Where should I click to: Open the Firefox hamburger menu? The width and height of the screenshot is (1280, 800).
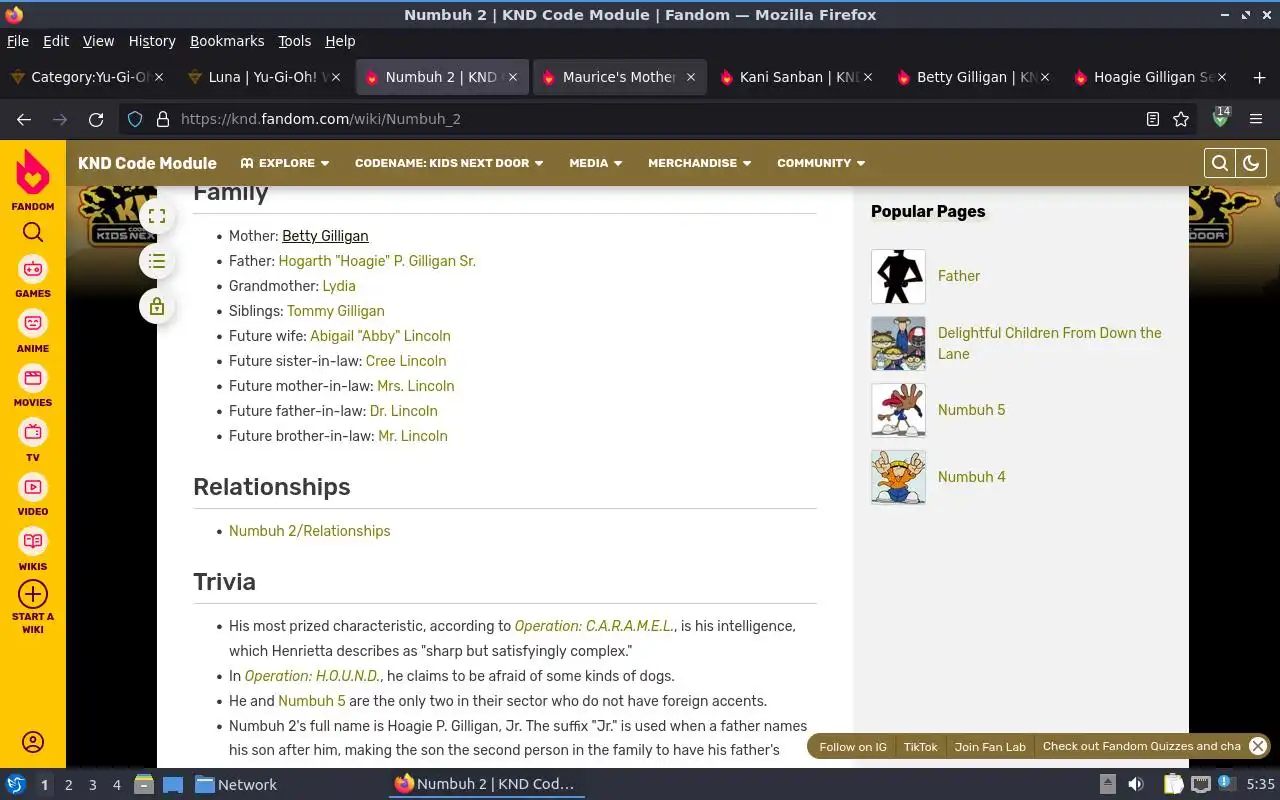click(1256, 119)
